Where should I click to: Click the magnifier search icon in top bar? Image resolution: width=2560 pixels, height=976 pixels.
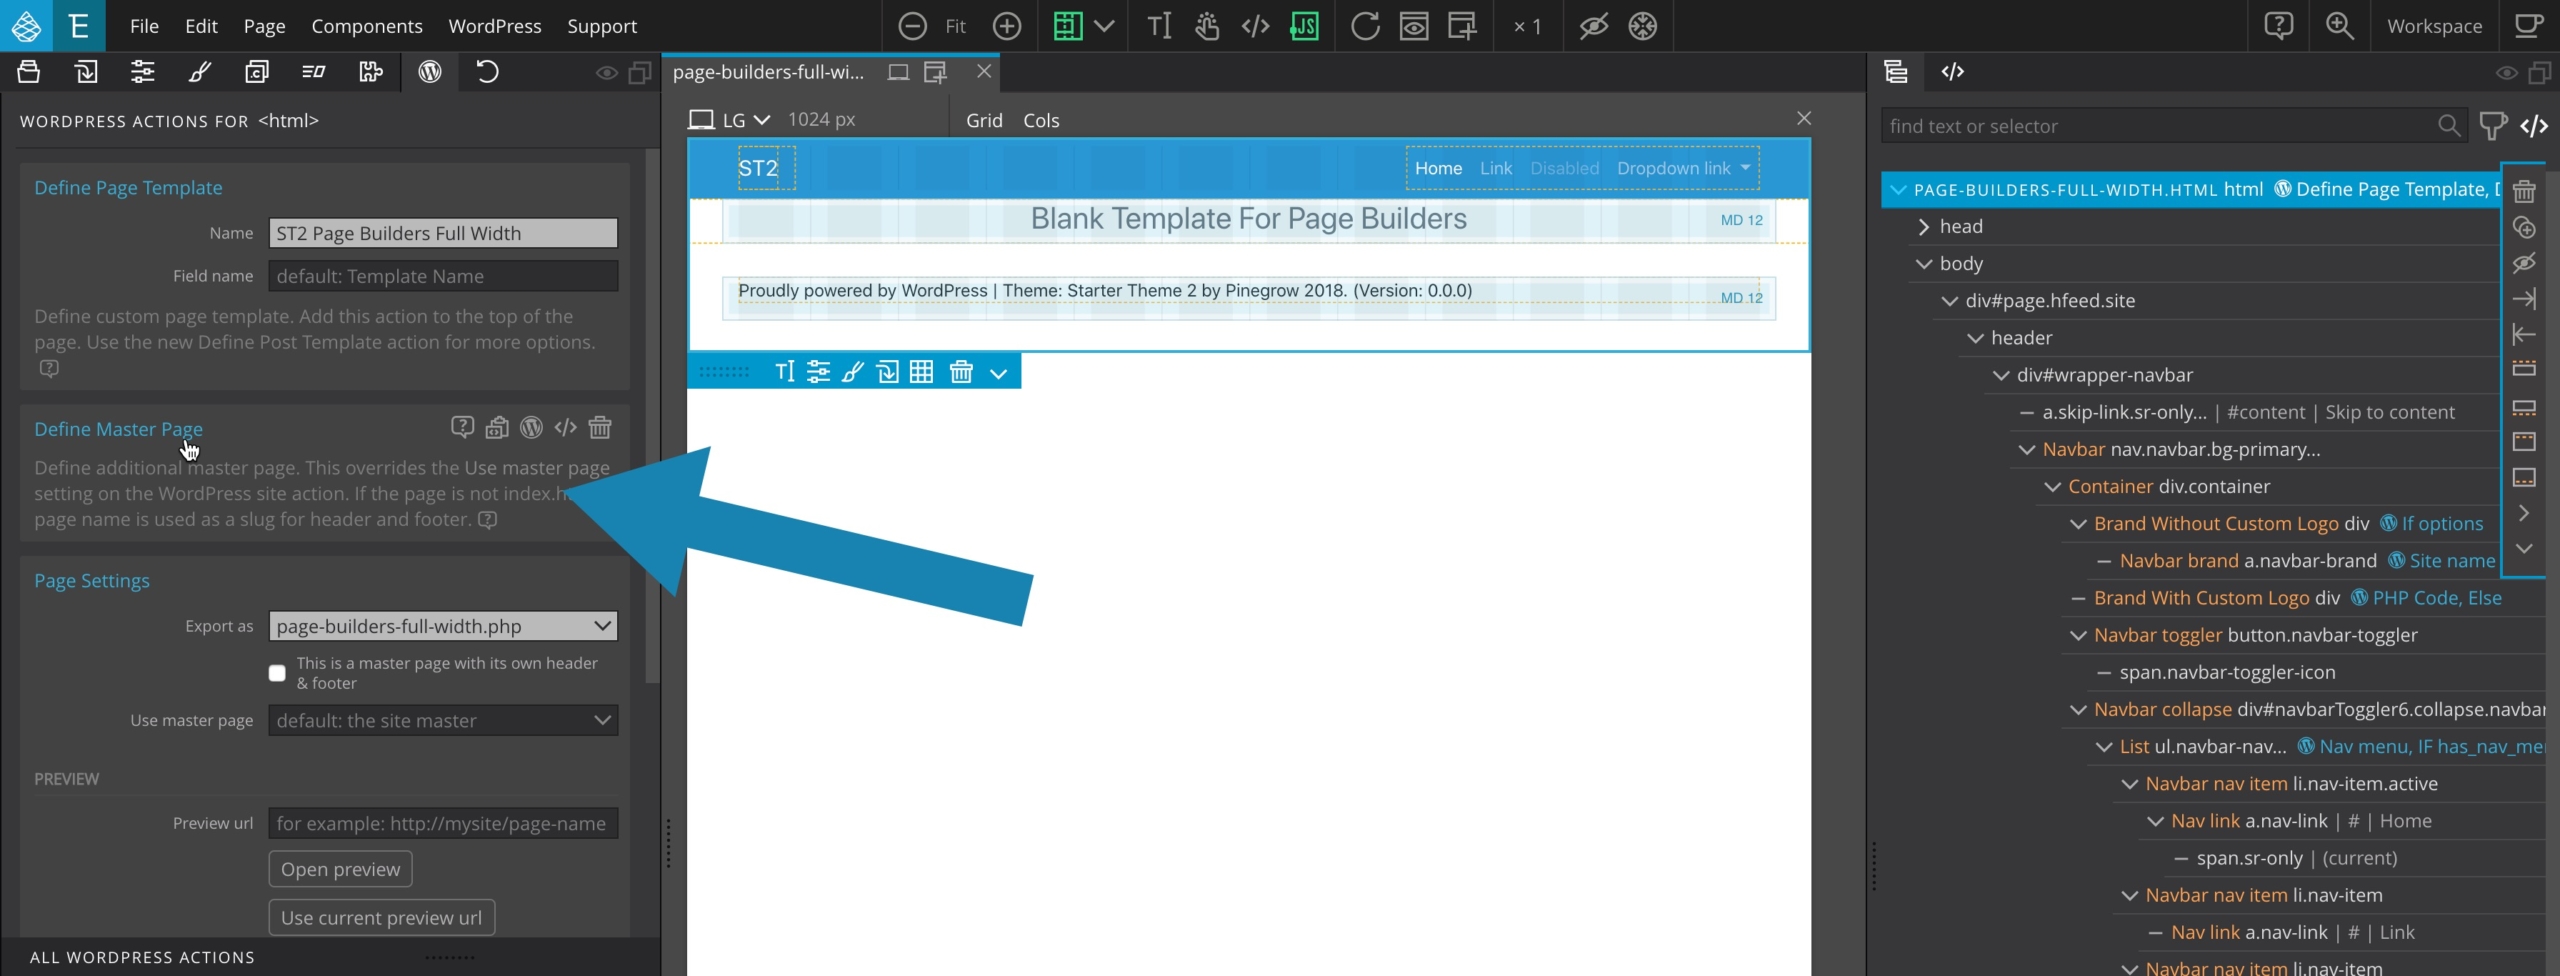point(2340,26)
